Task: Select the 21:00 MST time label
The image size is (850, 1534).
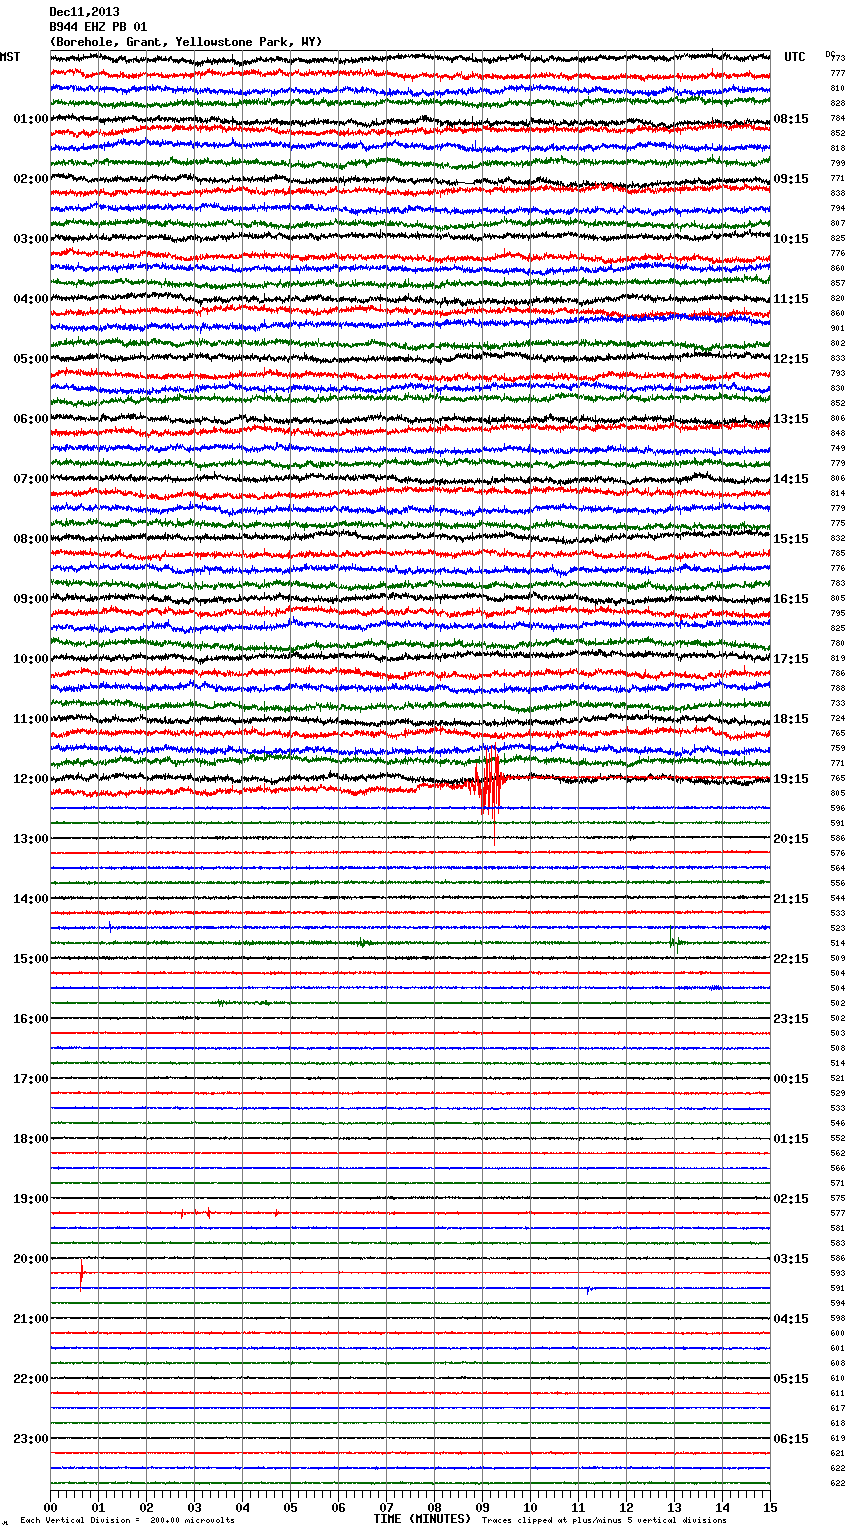Action: [31, 1319]
